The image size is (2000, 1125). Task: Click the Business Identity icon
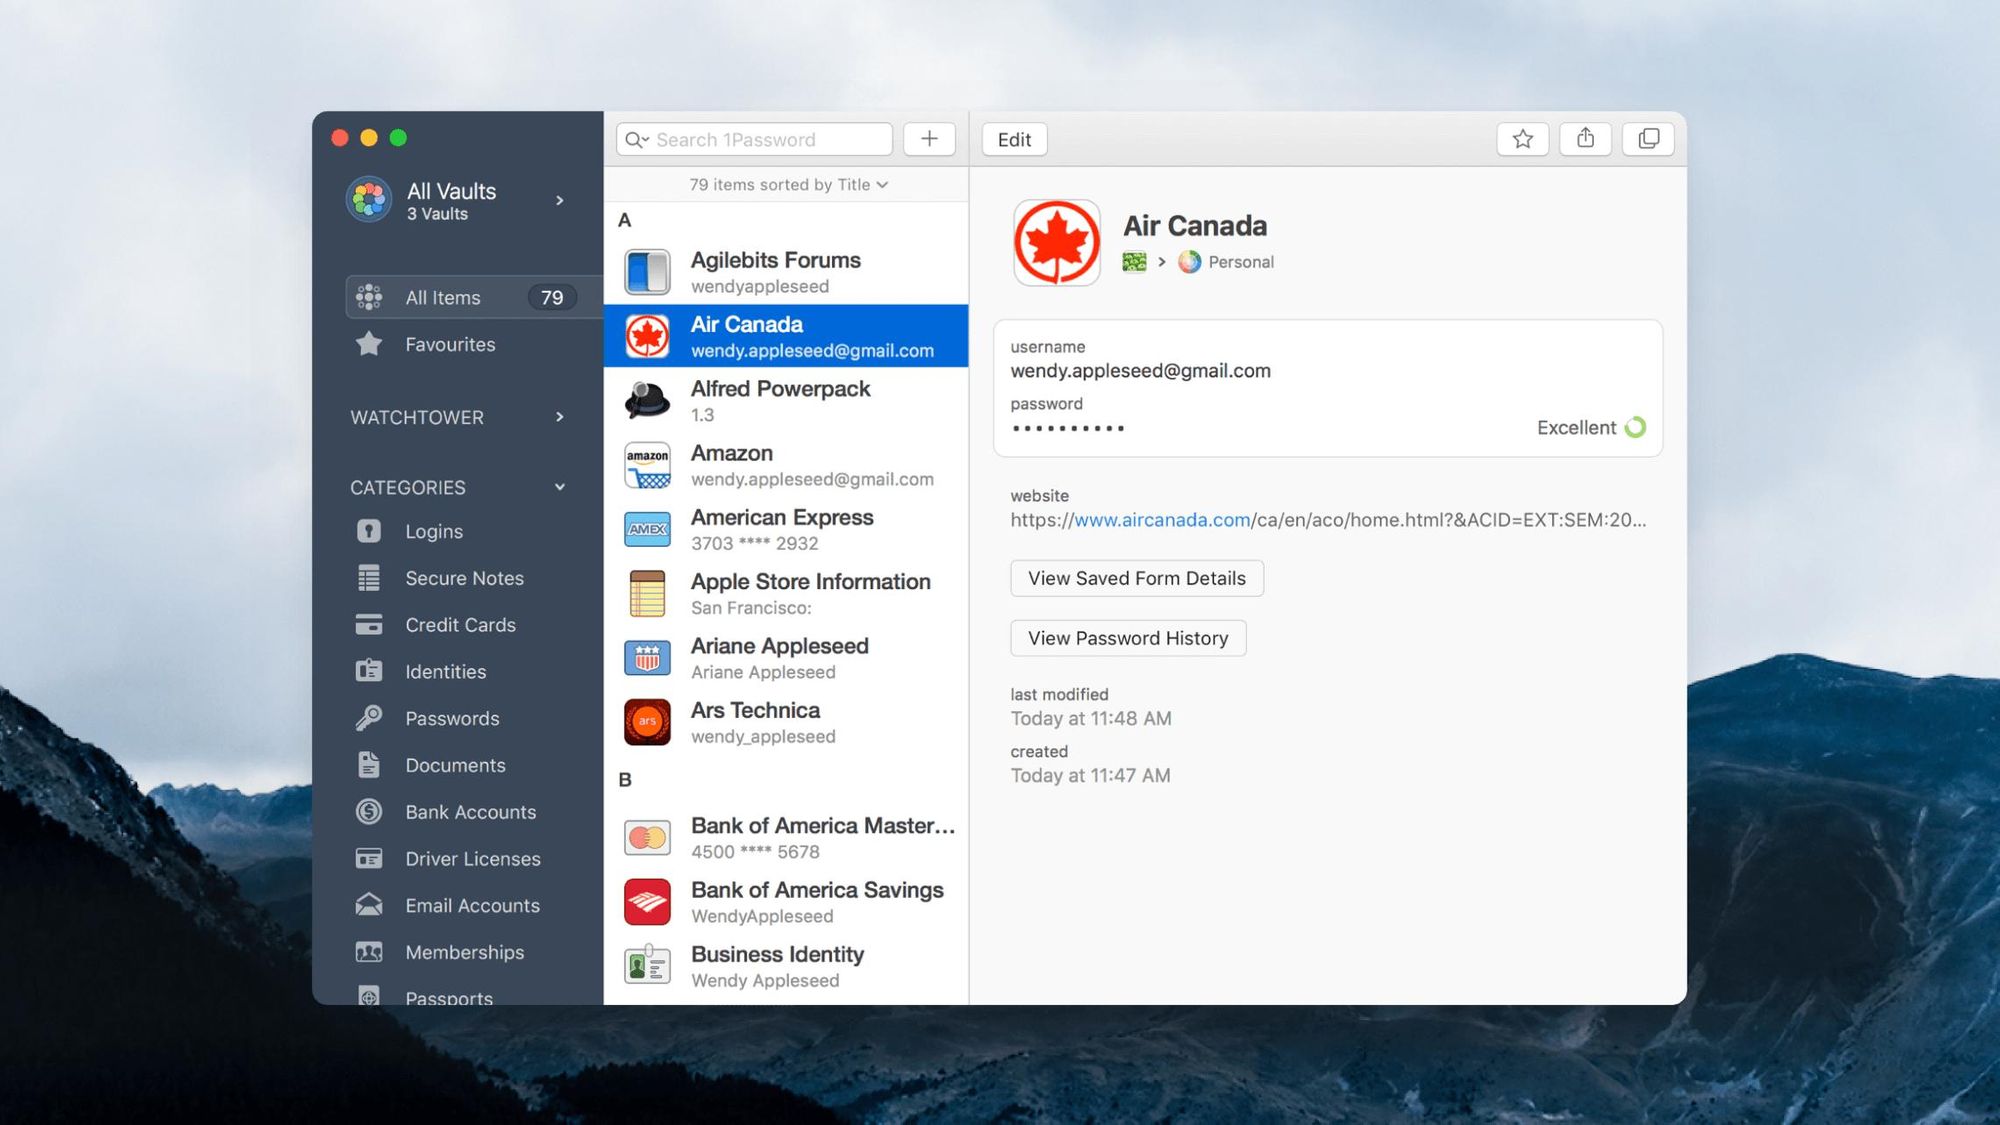(x=647, y=966)
